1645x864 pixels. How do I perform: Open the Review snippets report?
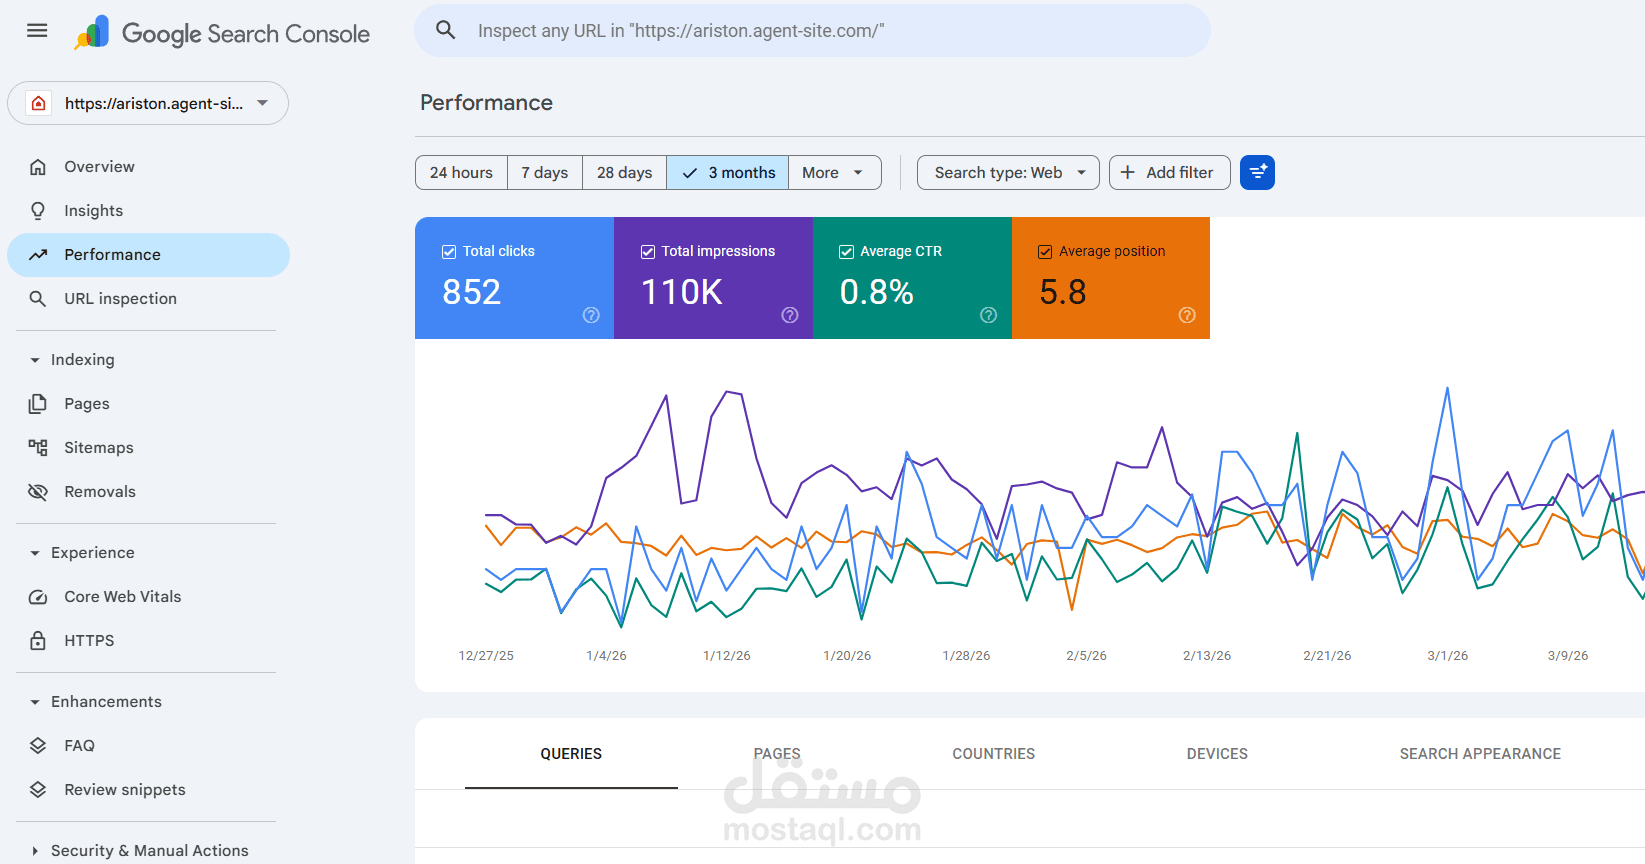click(x=148, y=790)
